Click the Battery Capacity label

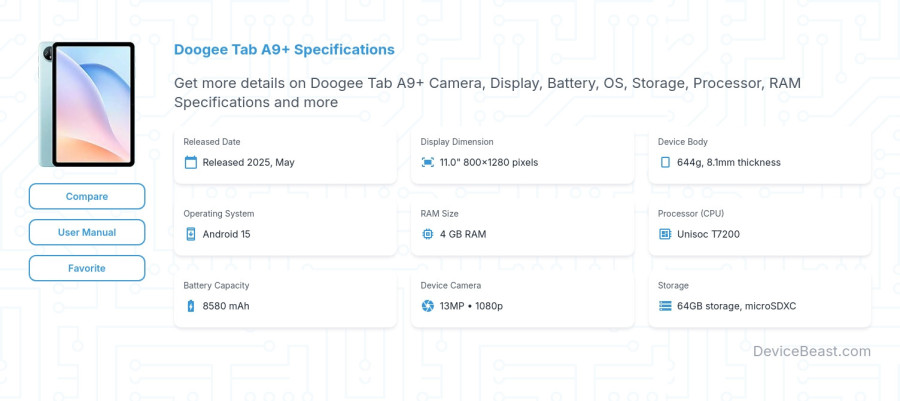(x=216, y=285)
